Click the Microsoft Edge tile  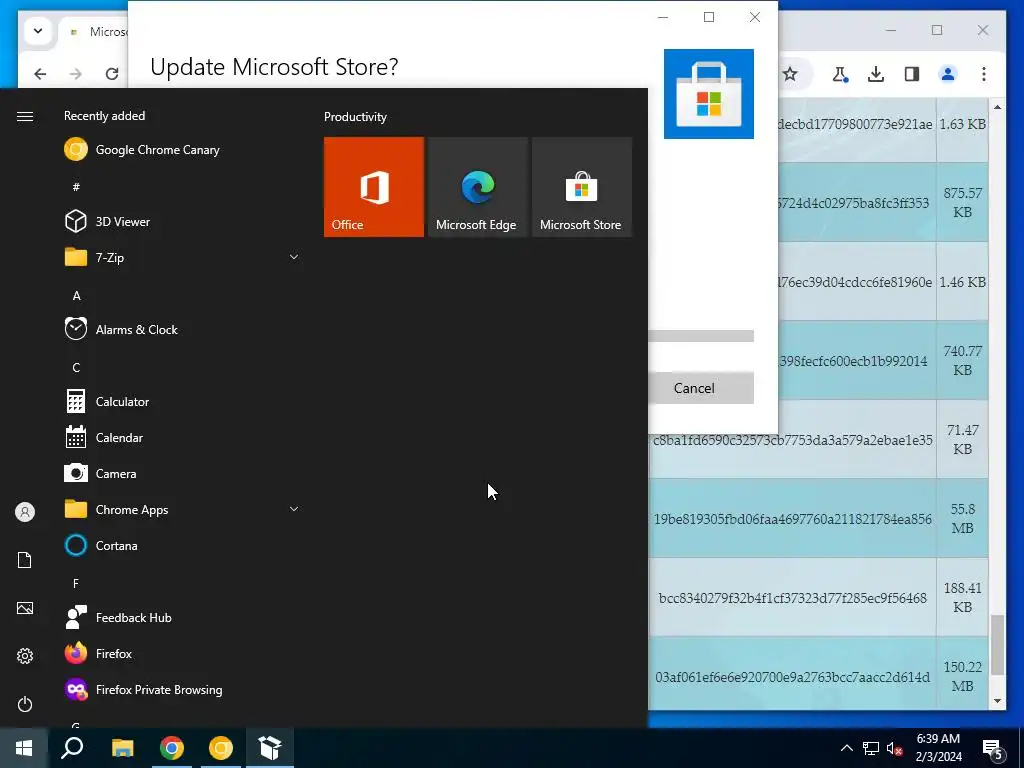coord(477,187)
